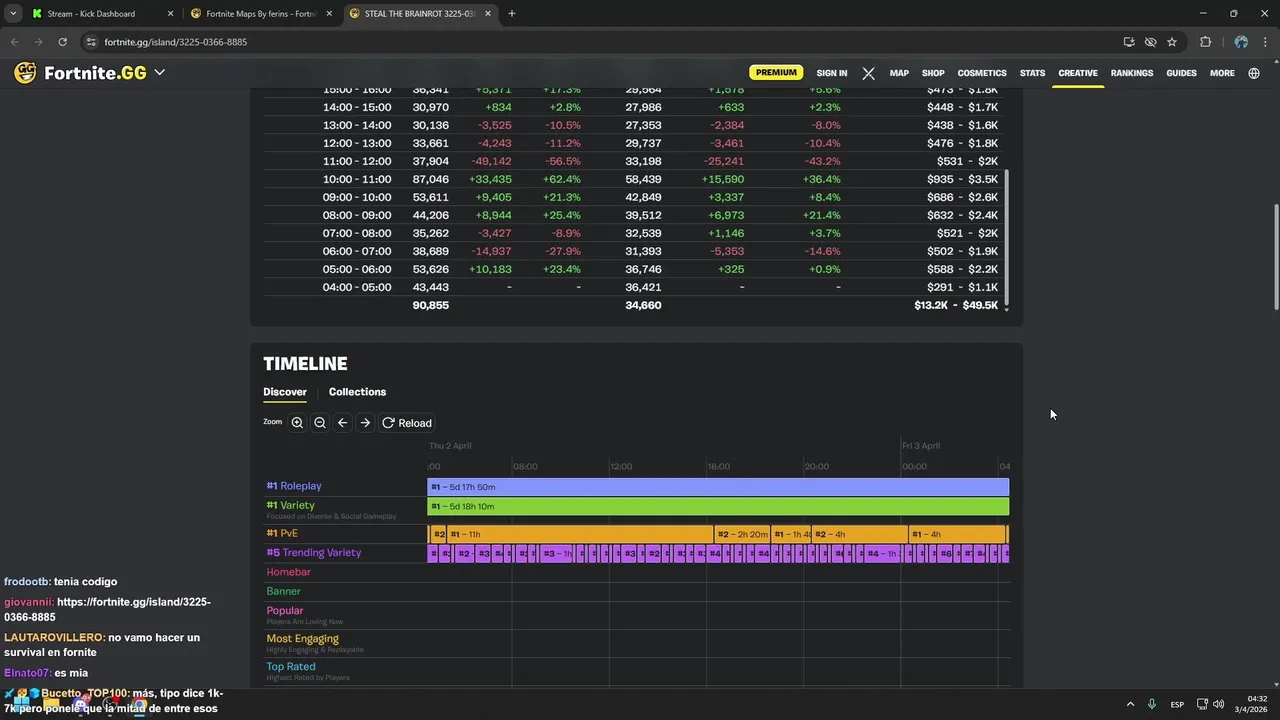Screen dimensions: 1280x720
Task: Click the zoom out magnifier on timeline
Action: point(320,423)
